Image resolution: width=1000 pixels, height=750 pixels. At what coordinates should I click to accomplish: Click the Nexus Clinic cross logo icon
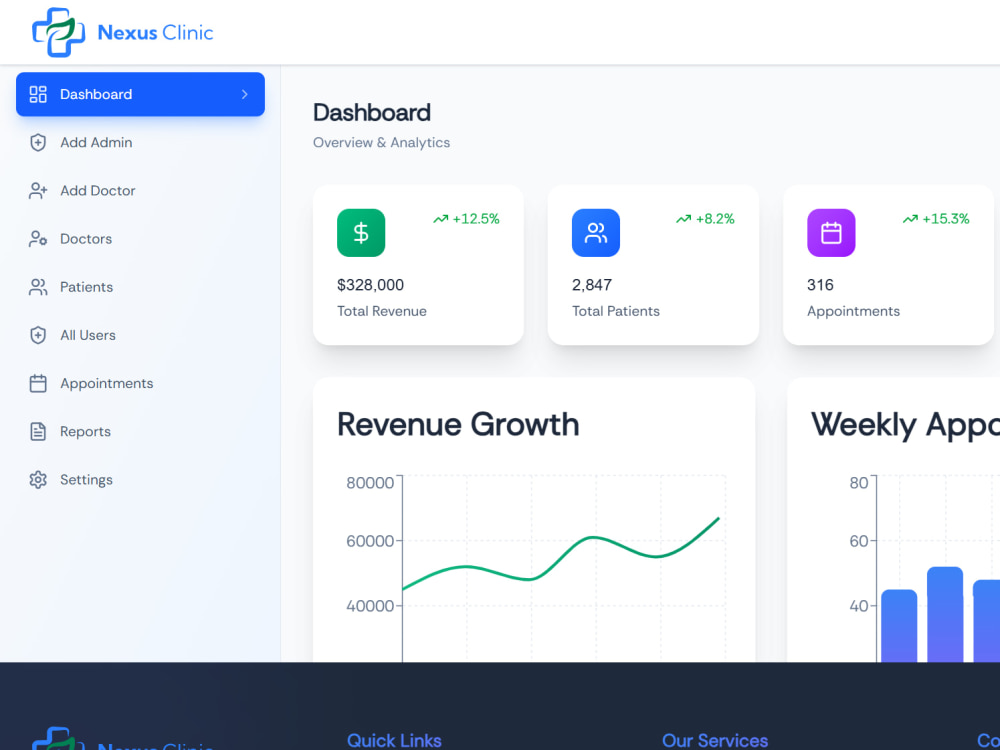58,32
